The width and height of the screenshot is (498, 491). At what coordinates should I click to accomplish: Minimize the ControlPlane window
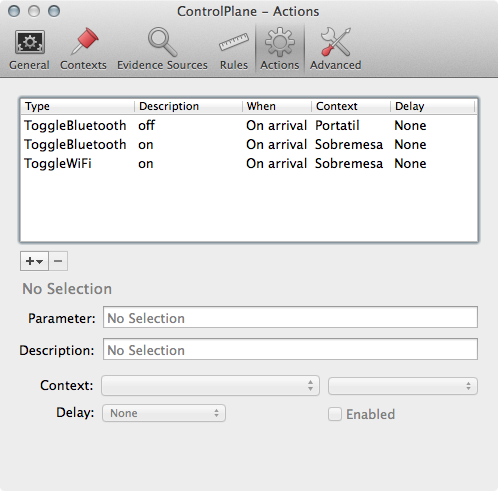34,11
